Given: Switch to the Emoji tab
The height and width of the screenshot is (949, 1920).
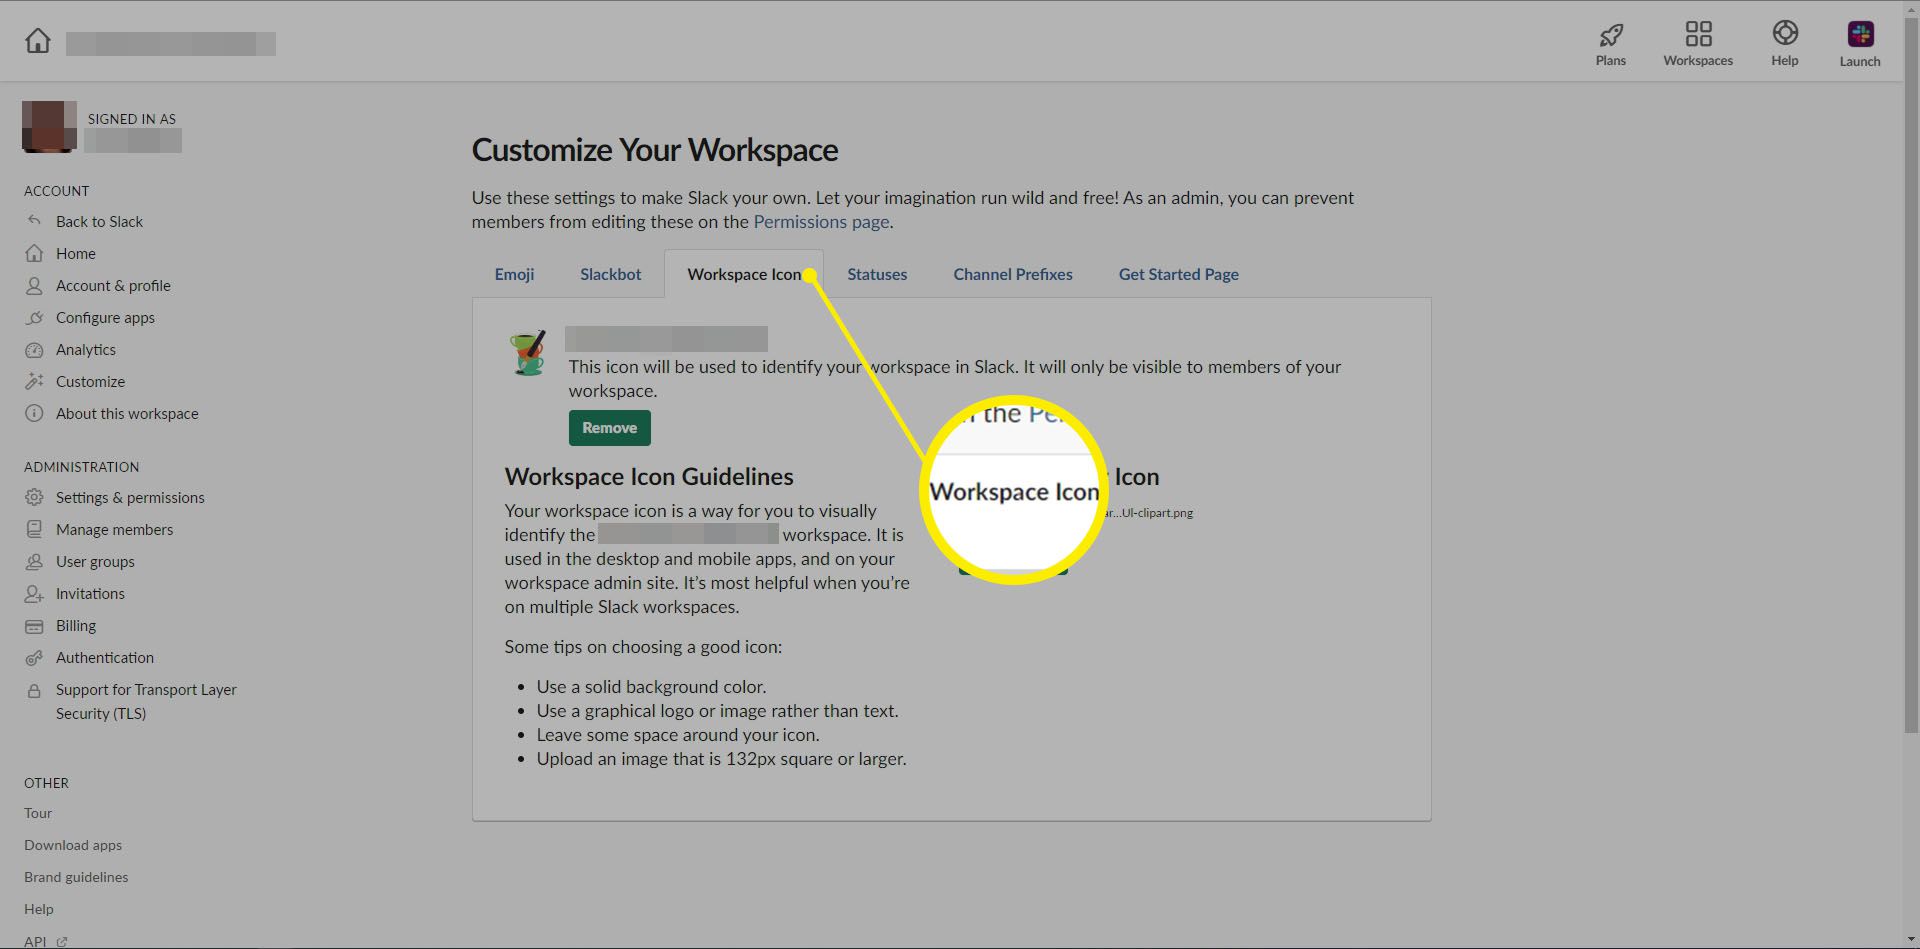Looking at the screenshot, I should (x=514, y=274).
